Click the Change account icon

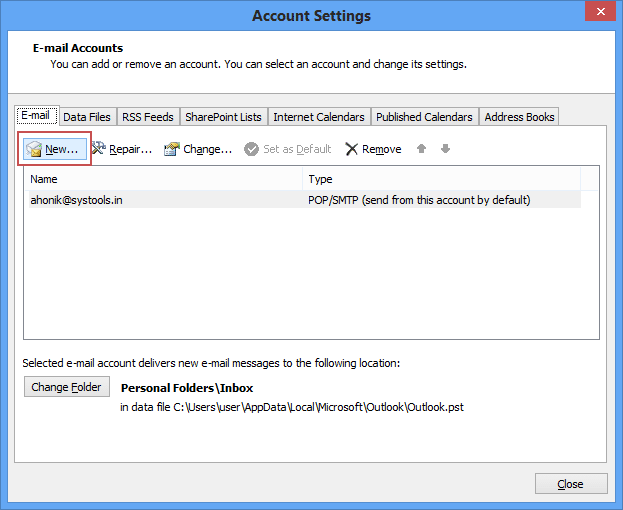(x=172, y=149)
